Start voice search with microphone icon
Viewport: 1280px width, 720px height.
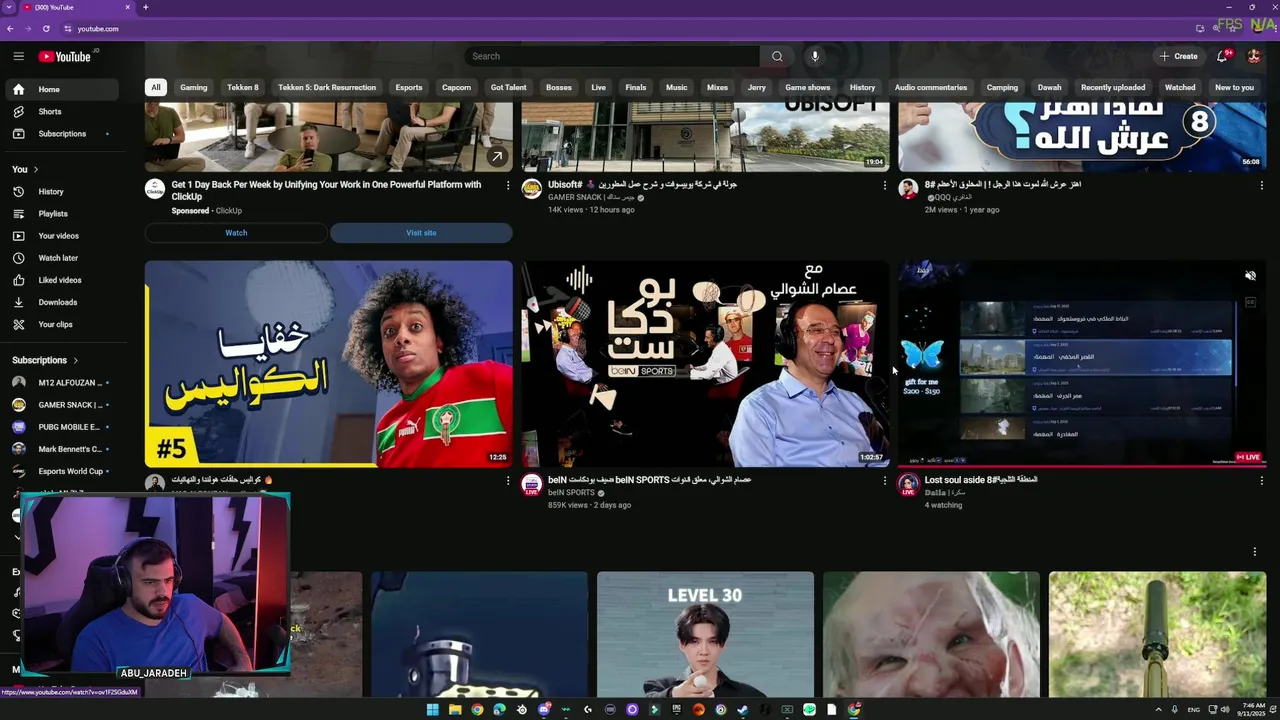click(815, 56)
